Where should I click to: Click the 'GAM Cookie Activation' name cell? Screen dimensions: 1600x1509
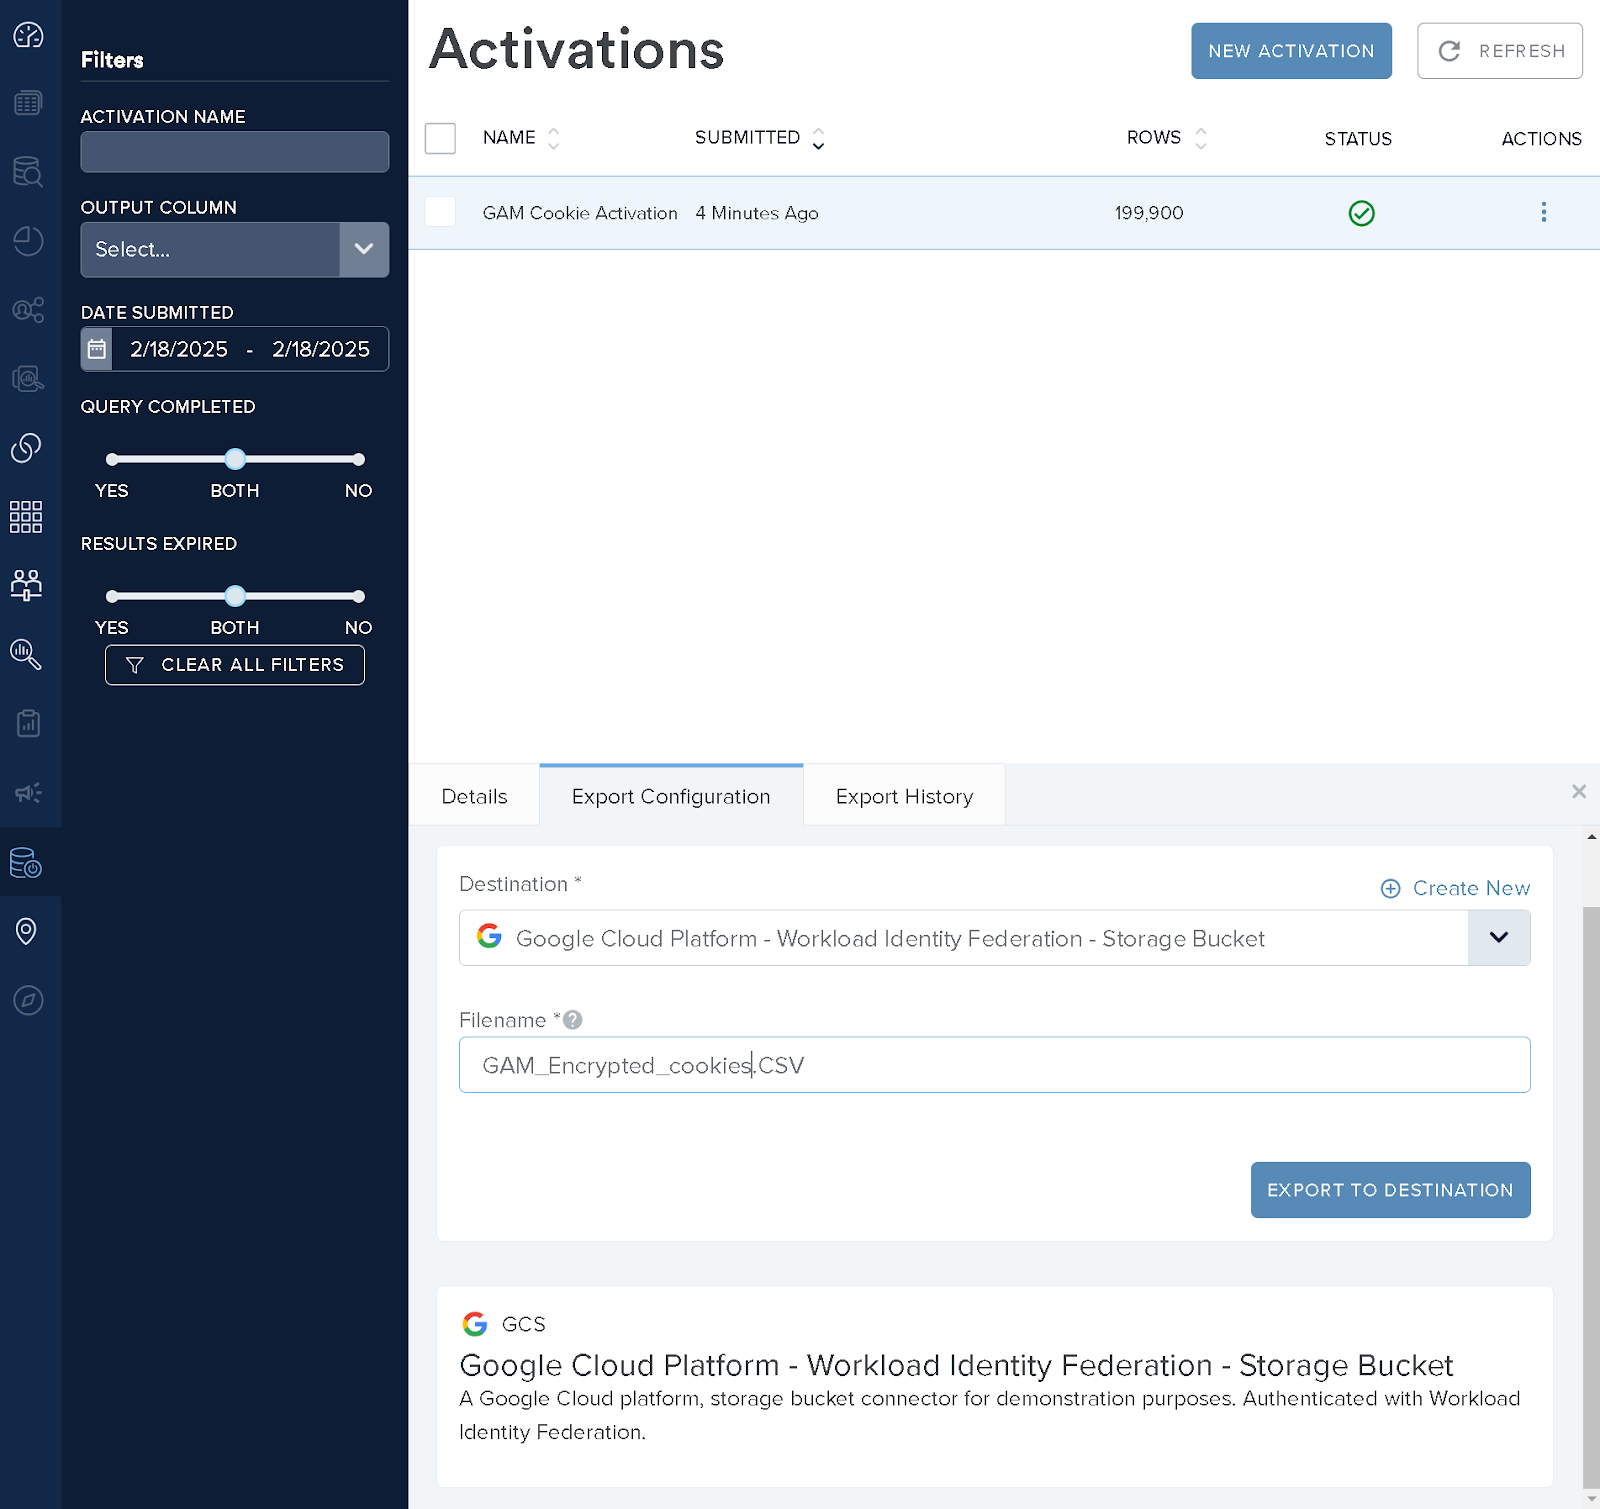(x=580, y=213)
